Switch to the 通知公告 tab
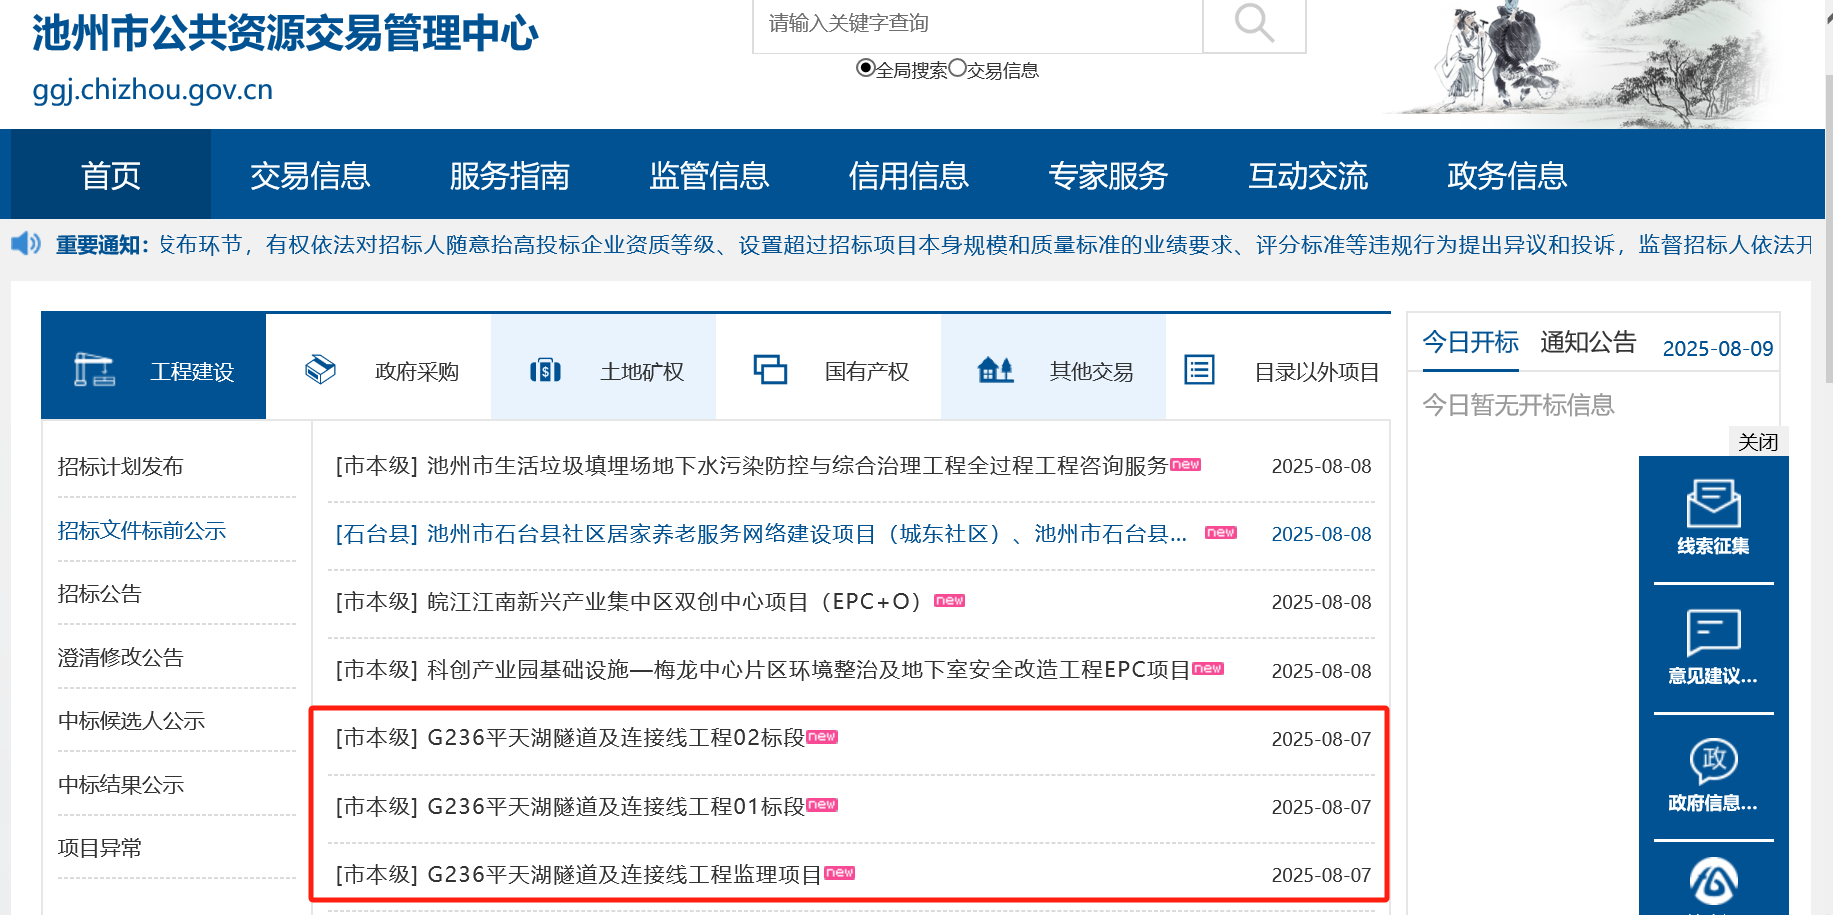Viewport: 1833px width, 915px height. pyautogui.click(x=1588, y=342)
